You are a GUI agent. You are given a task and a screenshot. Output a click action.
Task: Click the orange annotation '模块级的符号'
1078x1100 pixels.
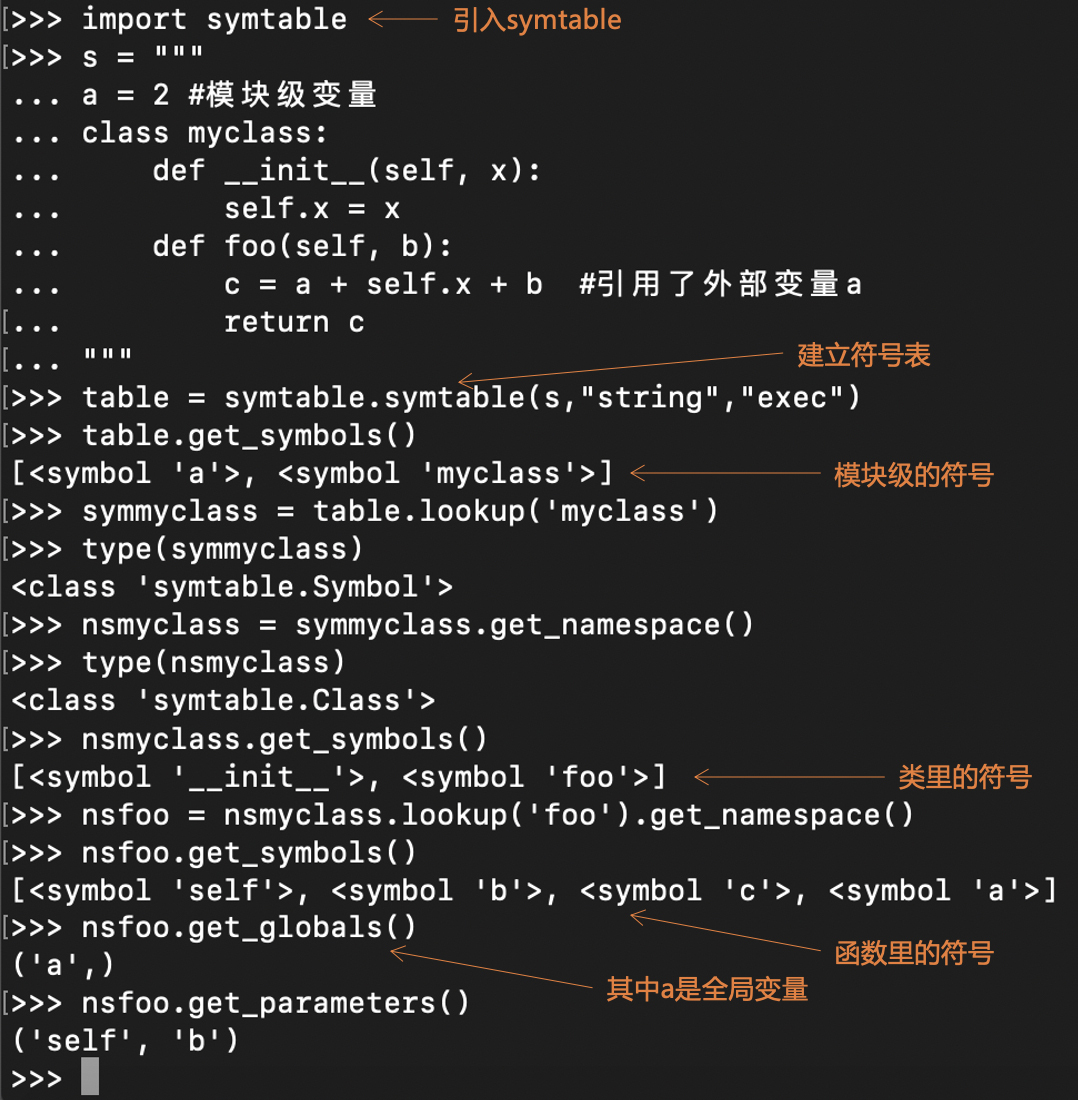point(913,474)
